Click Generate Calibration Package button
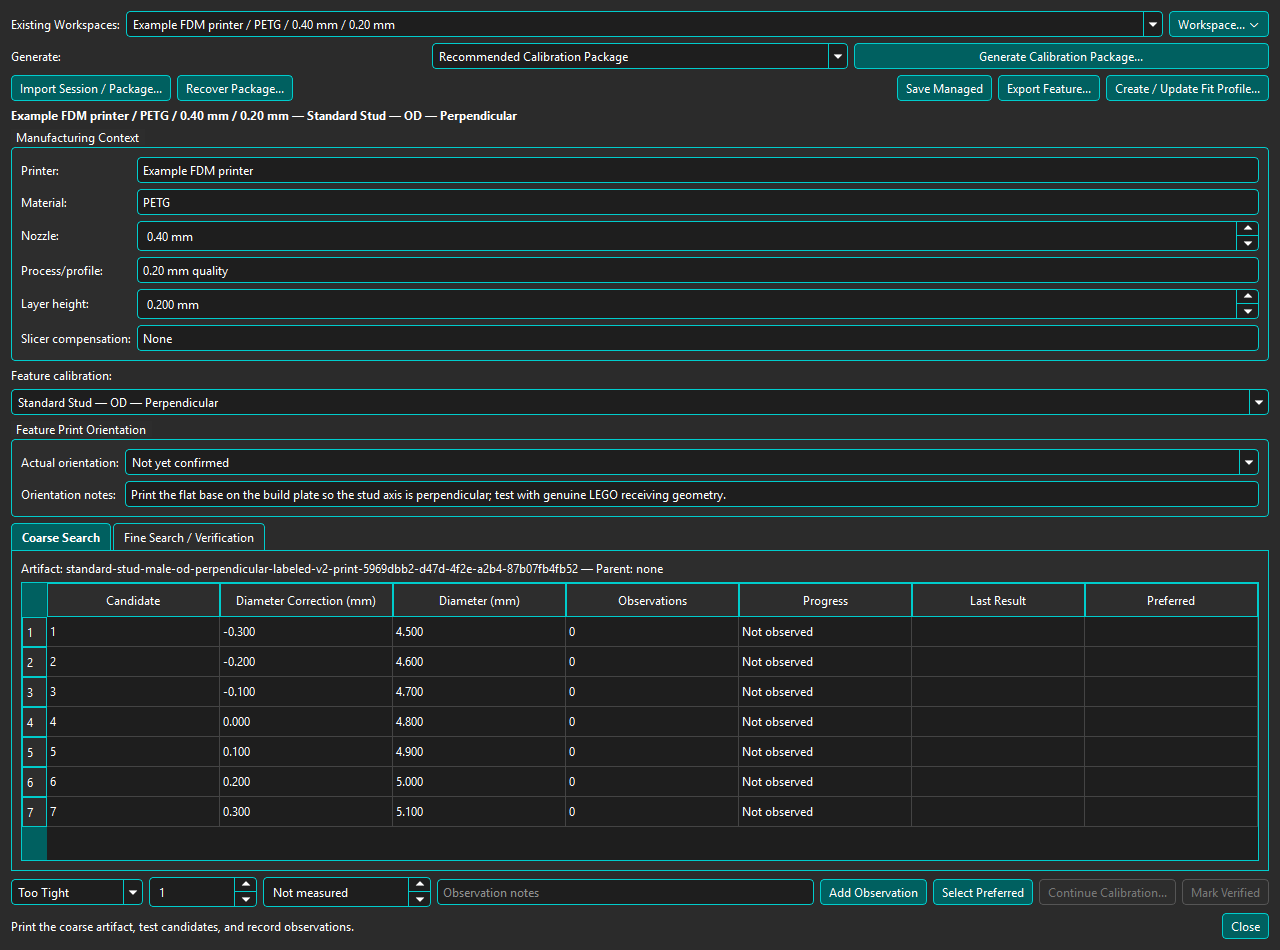The image size is (1280, 950). (1061, 57)
